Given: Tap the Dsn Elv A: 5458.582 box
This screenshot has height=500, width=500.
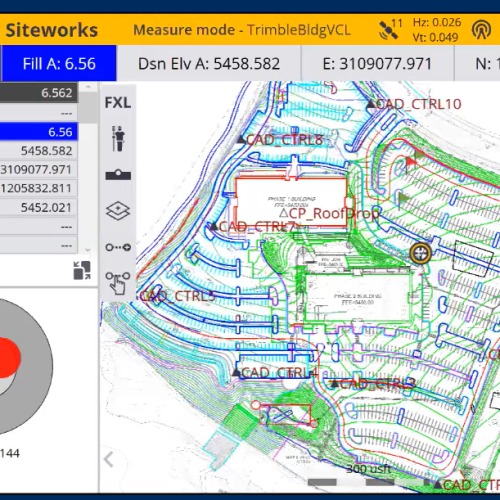Looking at the screenshot, I should 209,63.
